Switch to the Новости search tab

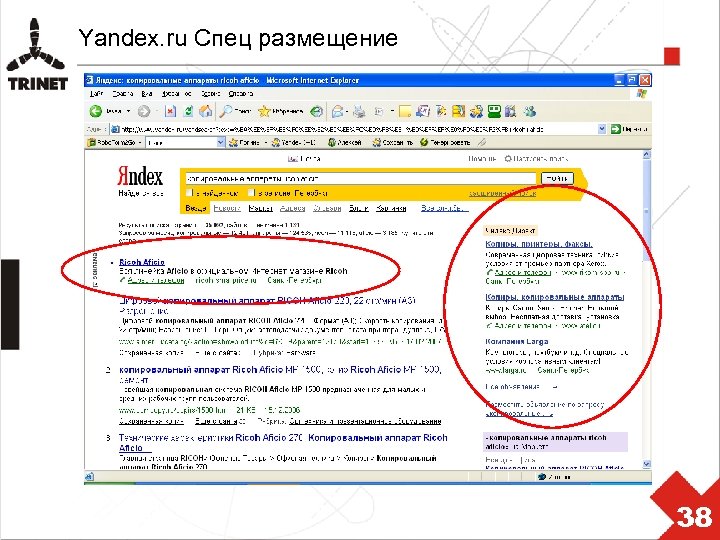click(227, 208)
